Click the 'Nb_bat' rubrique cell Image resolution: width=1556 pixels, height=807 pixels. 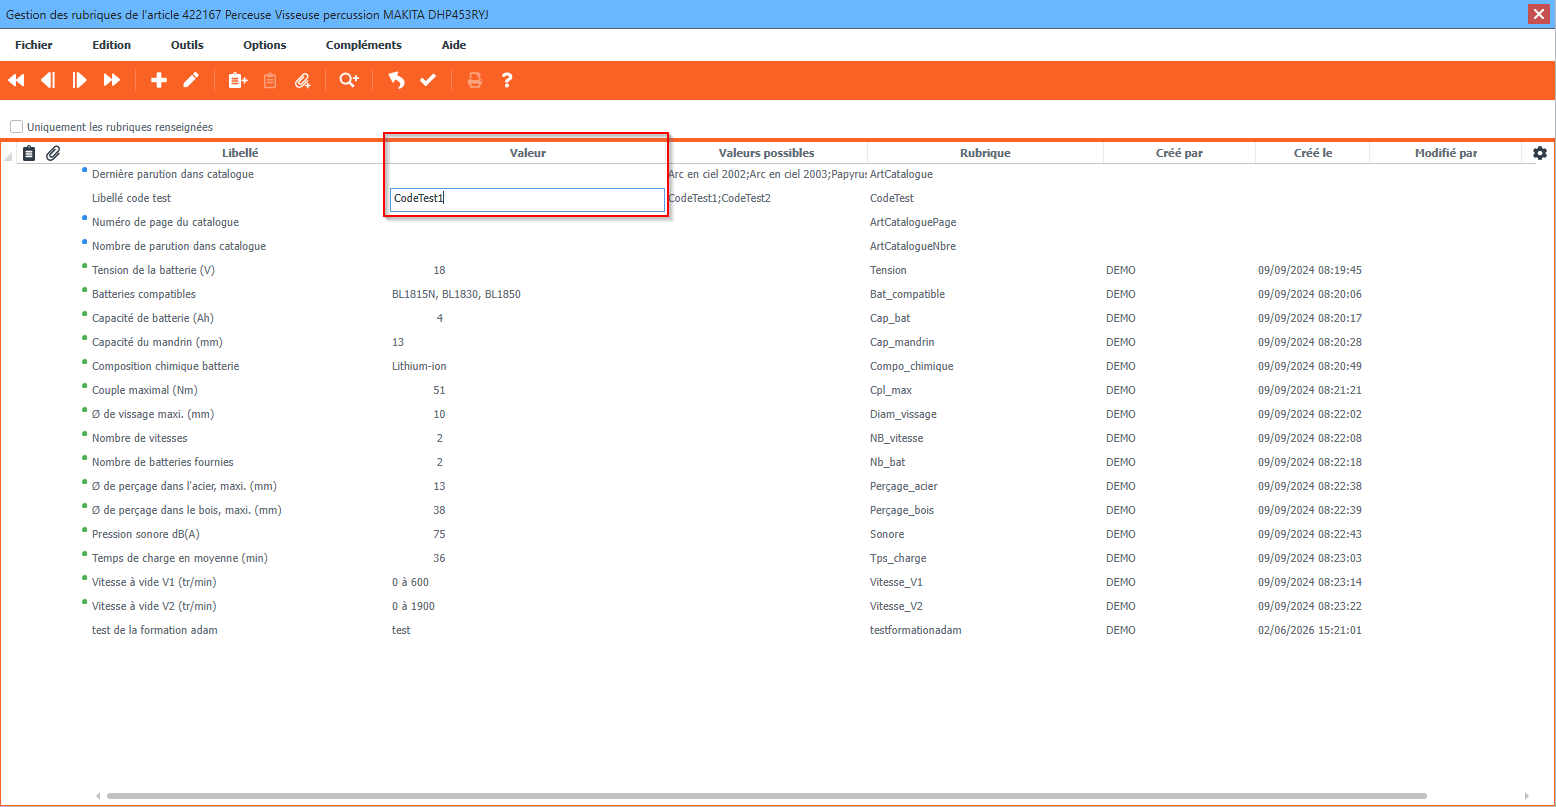887,462
